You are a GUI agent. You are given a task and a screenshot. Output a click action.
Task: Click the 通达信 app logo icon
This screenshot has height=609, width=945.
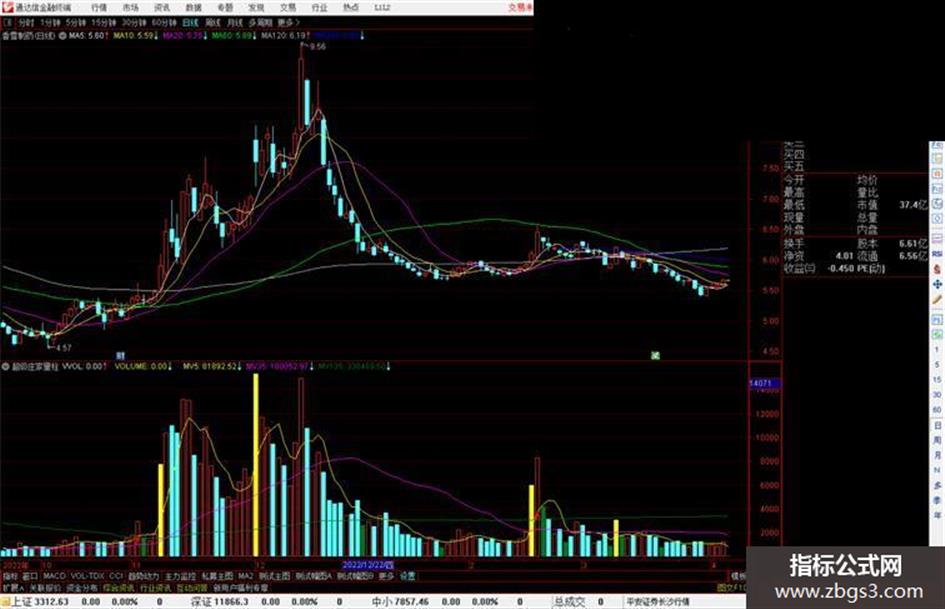7,7
